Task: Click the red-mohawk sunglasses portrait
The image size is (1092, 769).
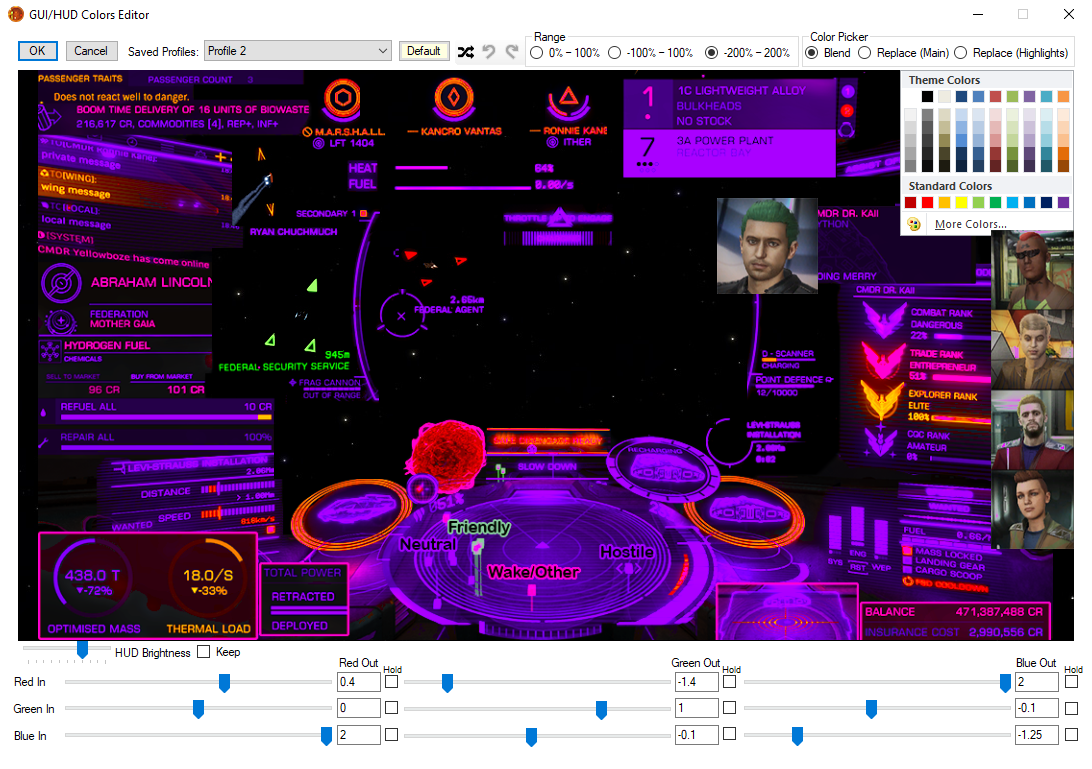Action: click(x=1032, y=270)
